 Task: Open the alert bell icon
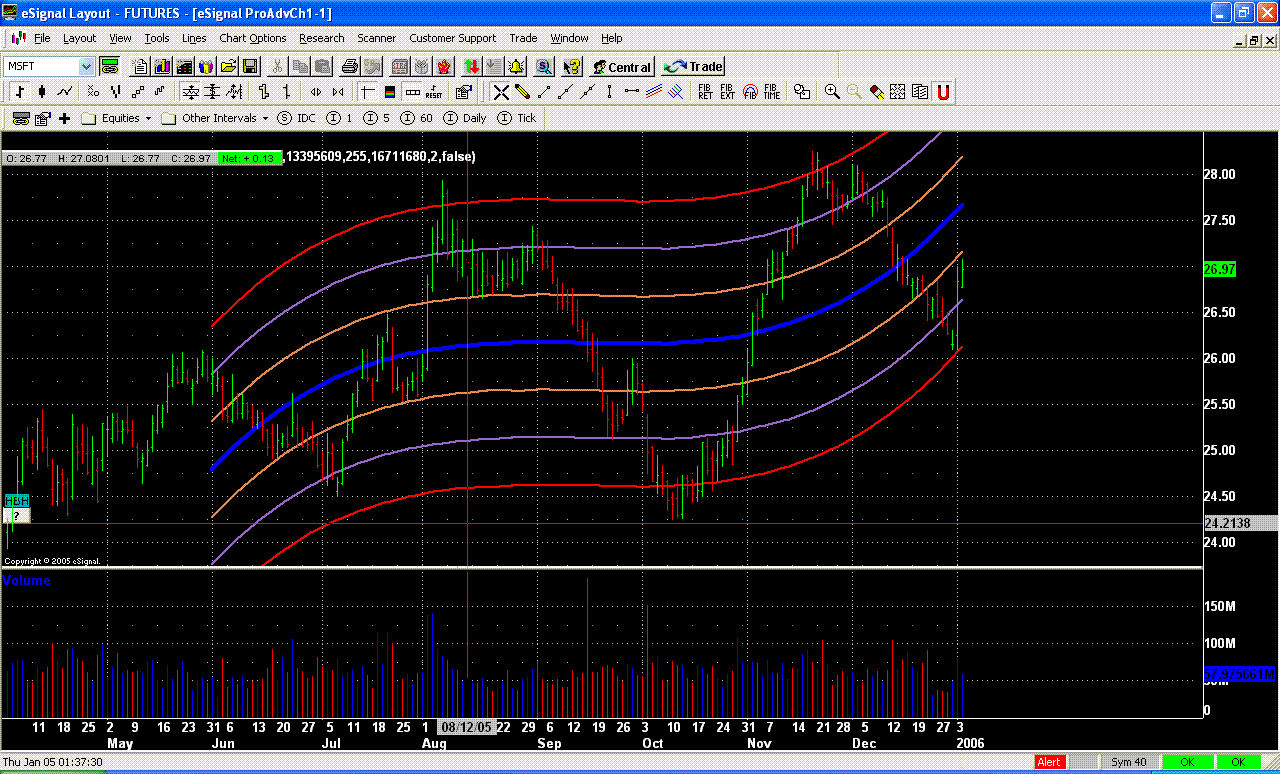click(515, 66)
